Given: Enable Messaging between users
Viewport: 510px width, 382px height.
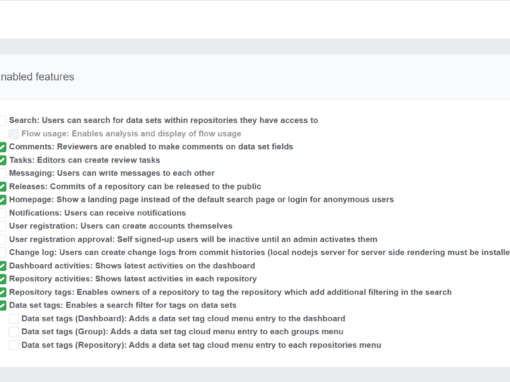Looking at the screenshot, I should (2, 173).
